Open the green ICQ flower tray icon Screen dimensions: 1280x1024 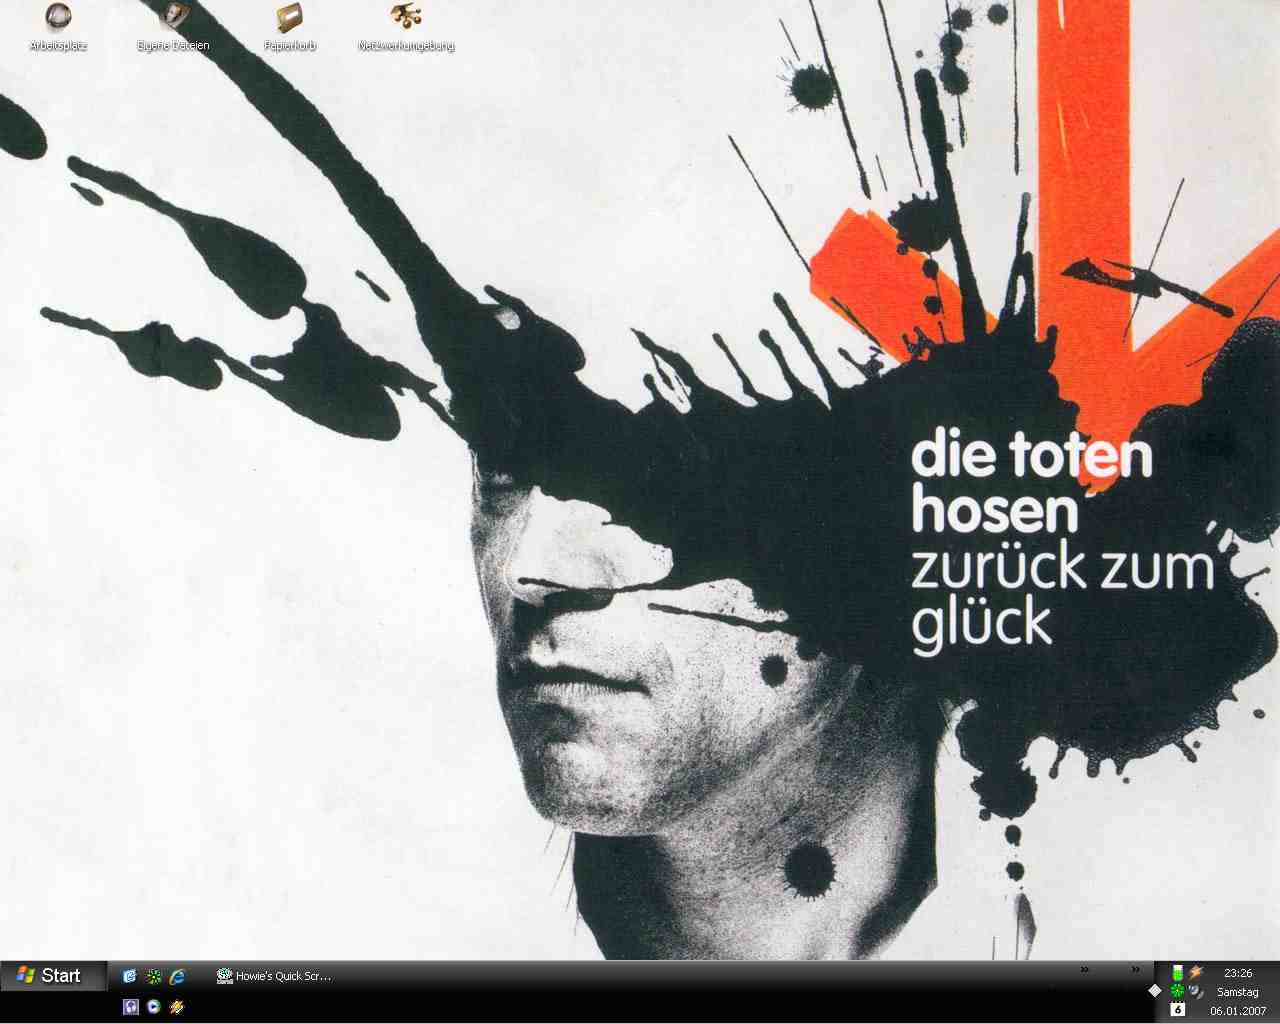[x=1177, y=991]
